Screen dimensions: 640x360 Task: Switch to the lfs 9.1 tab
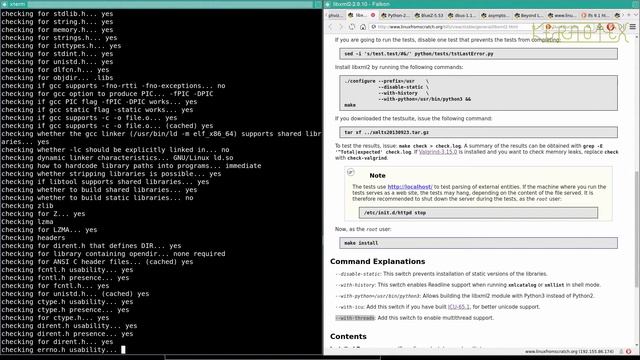pyautogui.click(x=596, y=15)
